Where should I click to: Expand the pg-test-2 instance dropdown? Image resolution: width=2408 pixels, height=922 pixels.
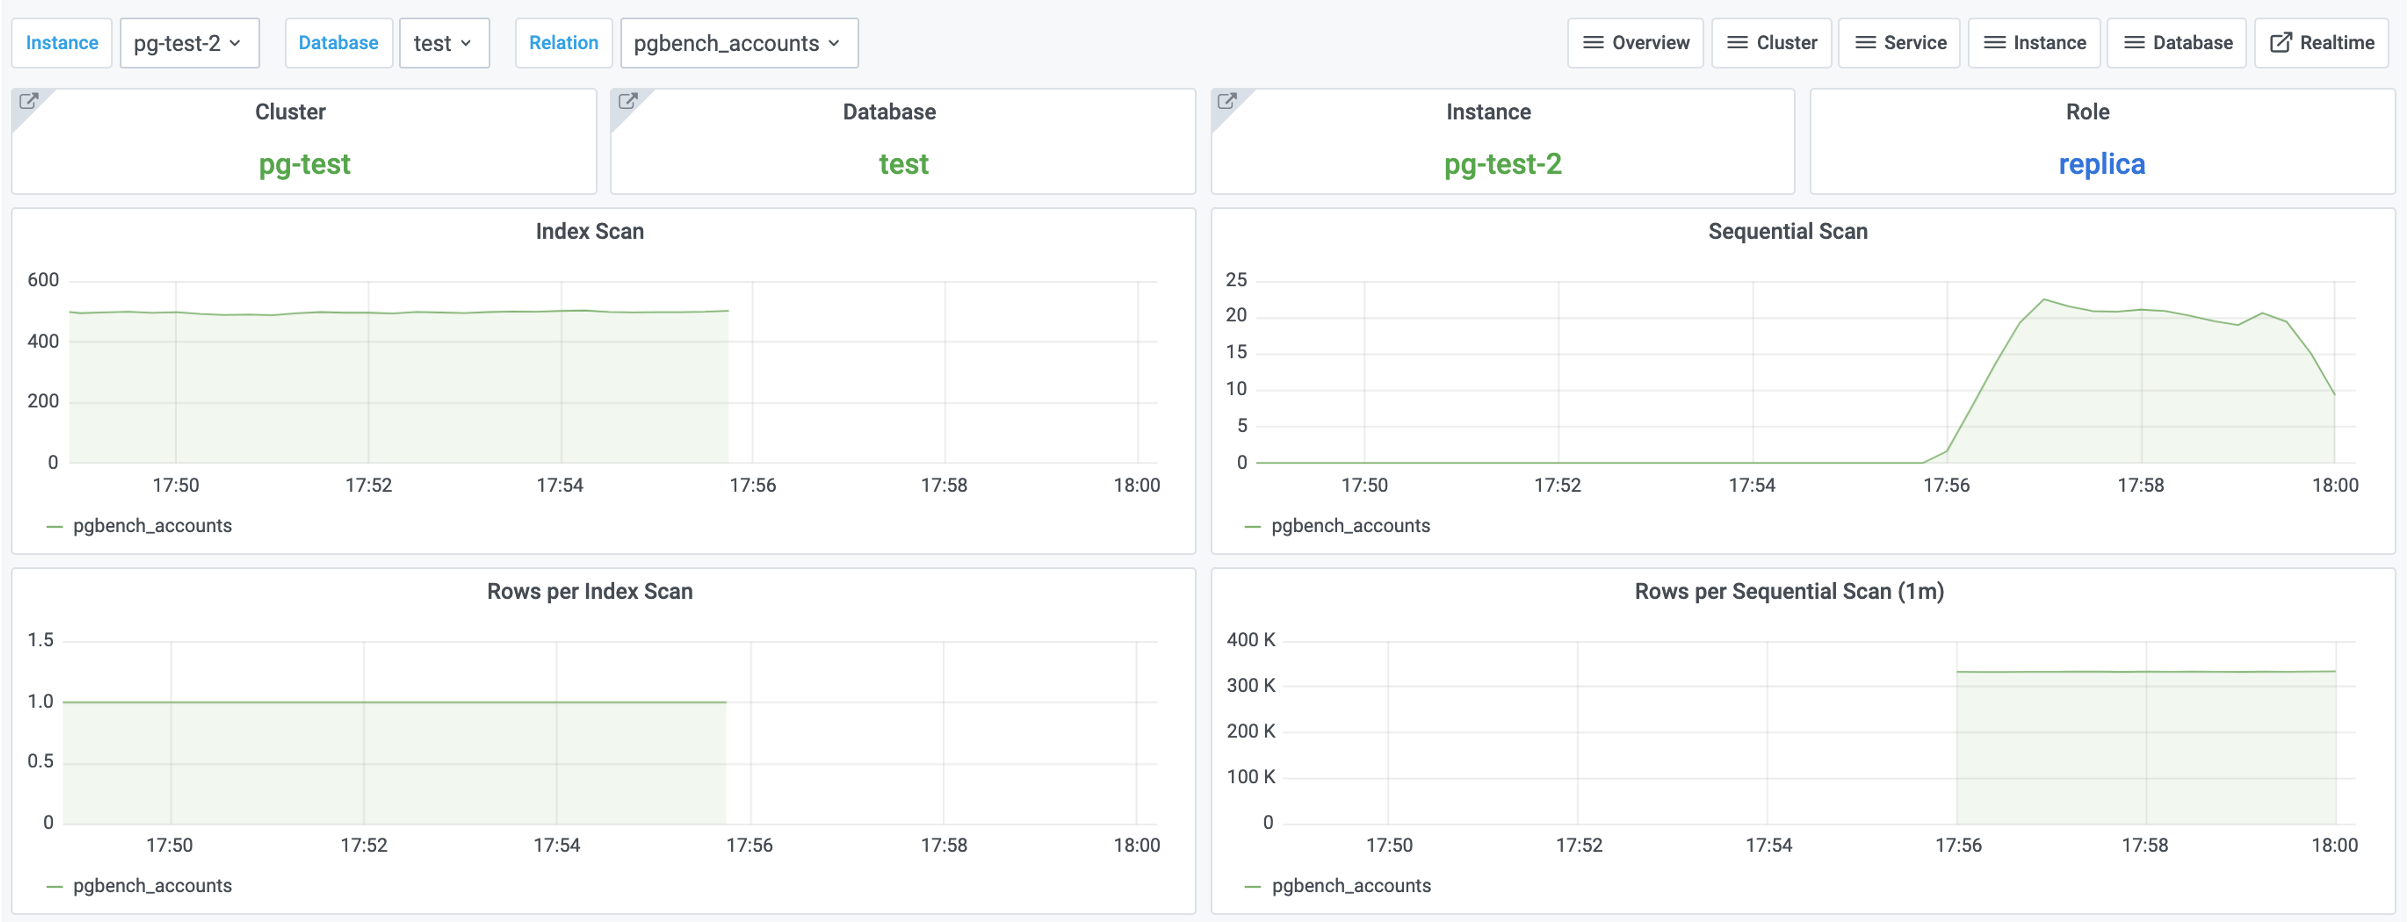(189, 43)
